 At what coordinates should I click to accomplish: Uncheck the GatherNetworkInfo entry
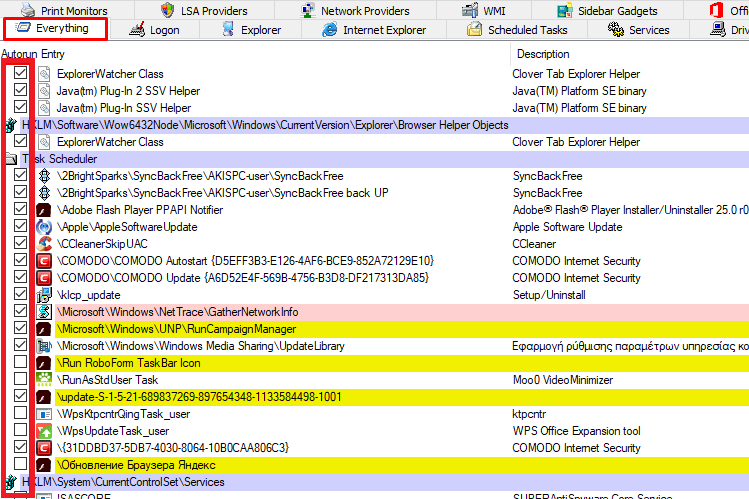coord(21,311)
